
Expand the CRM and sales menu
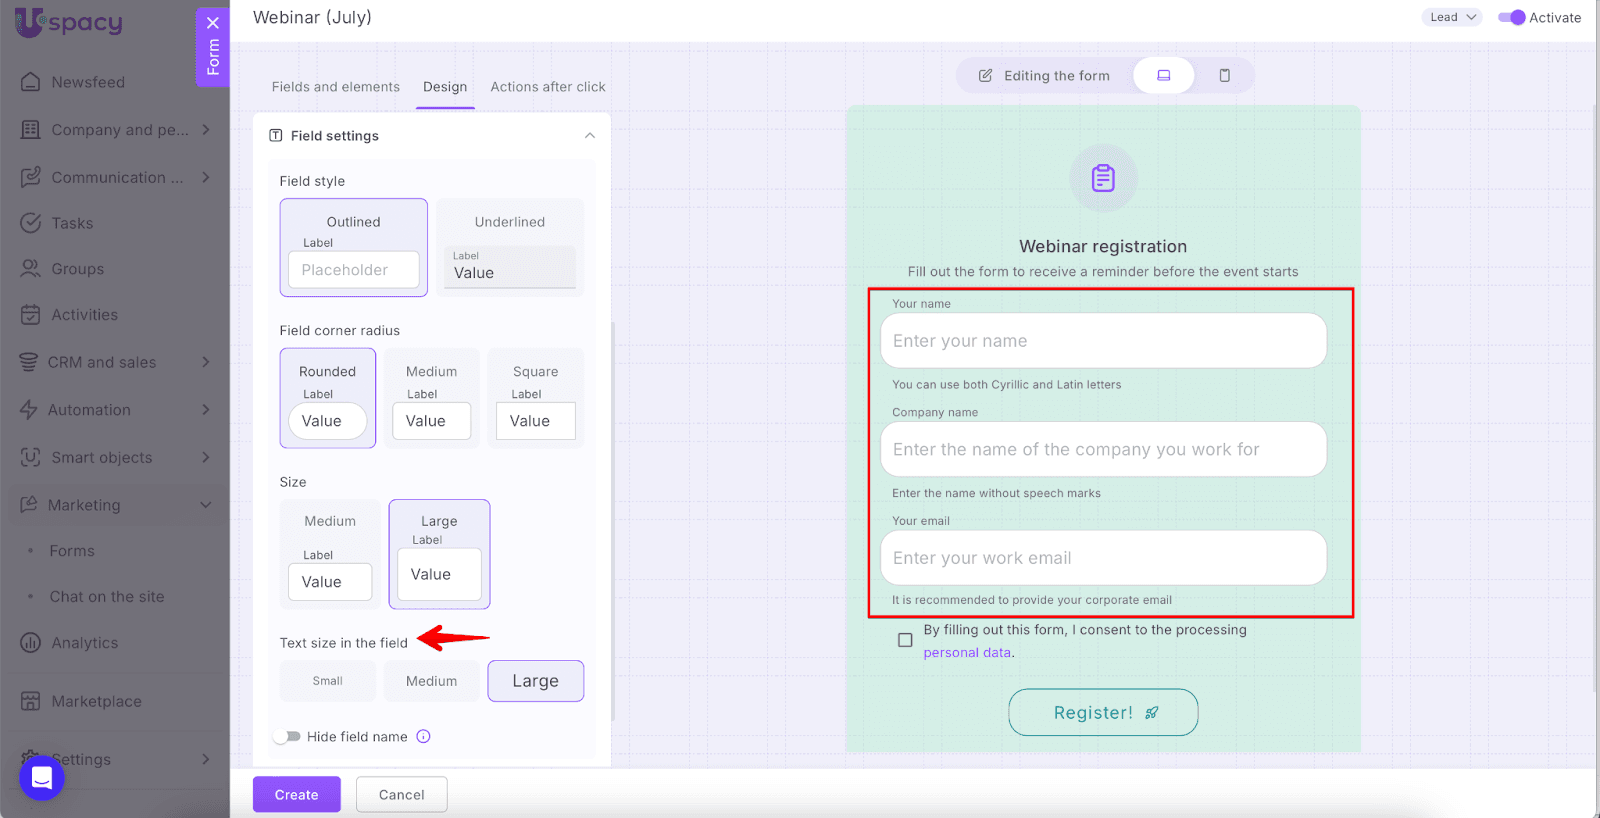coord(205,362)
